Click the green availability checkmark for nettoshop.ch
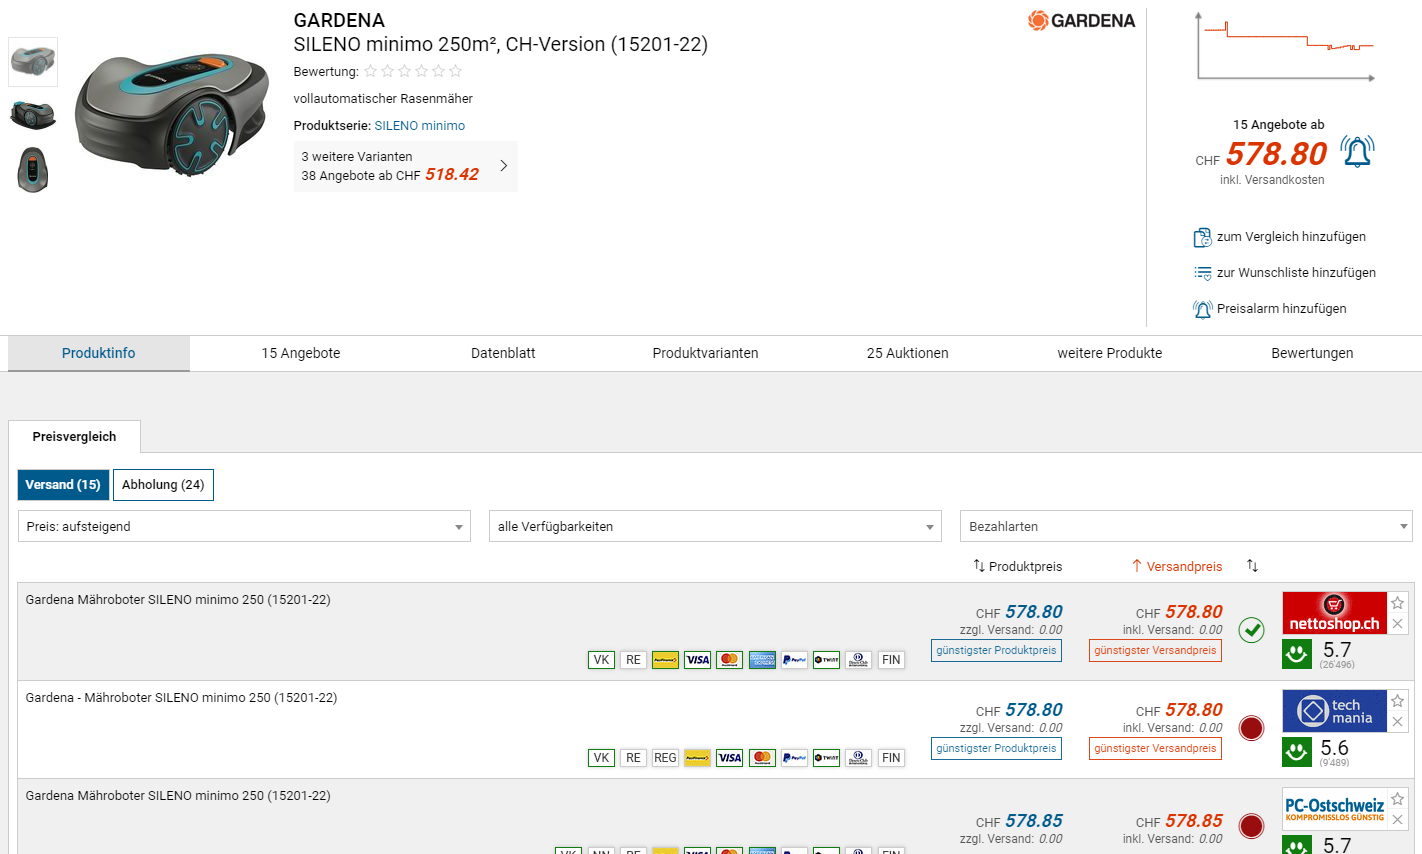The image size is (1422, 854). point(1251,630)
